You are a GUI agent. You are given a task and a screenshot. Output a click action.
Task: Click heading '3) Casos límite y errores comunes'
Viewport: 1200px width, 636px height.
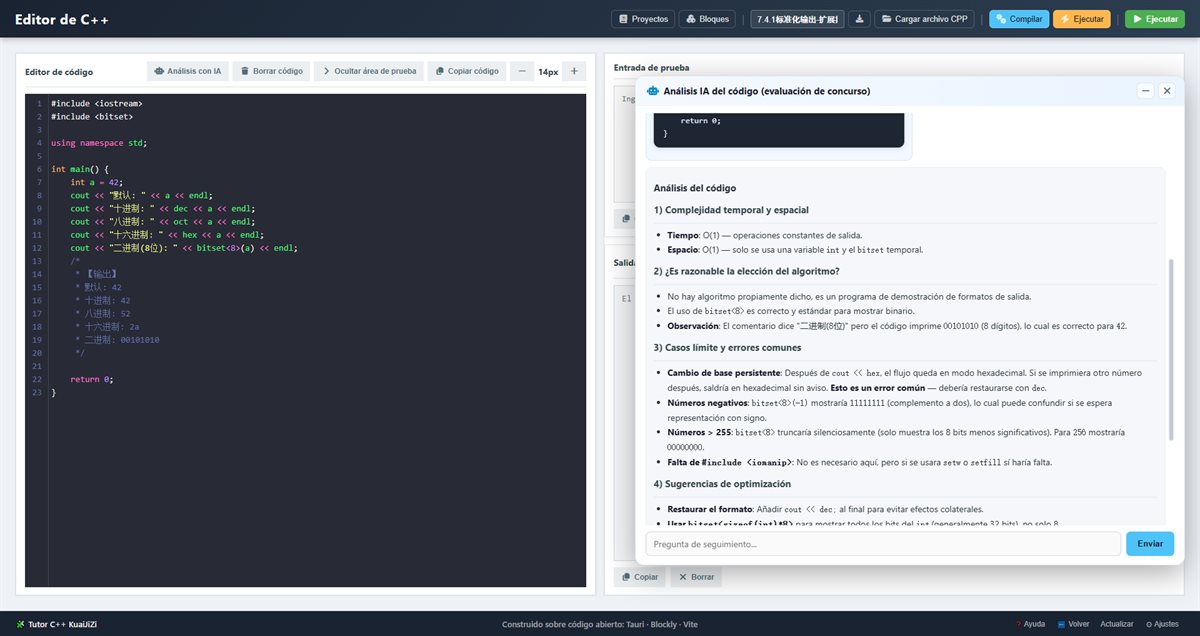727,347
